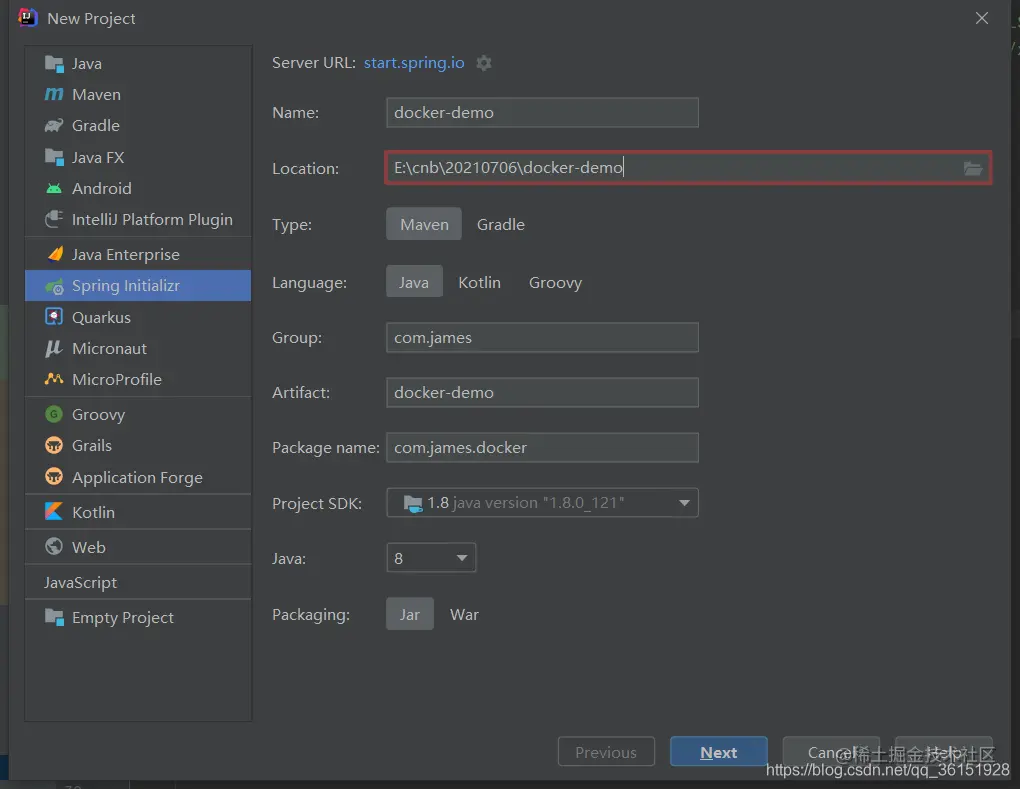The width and height of the screenshot is (1020, 789).
Task: Expand the Java version dropdown arrow
Action: pyautogui.click(x=462, y=558)
